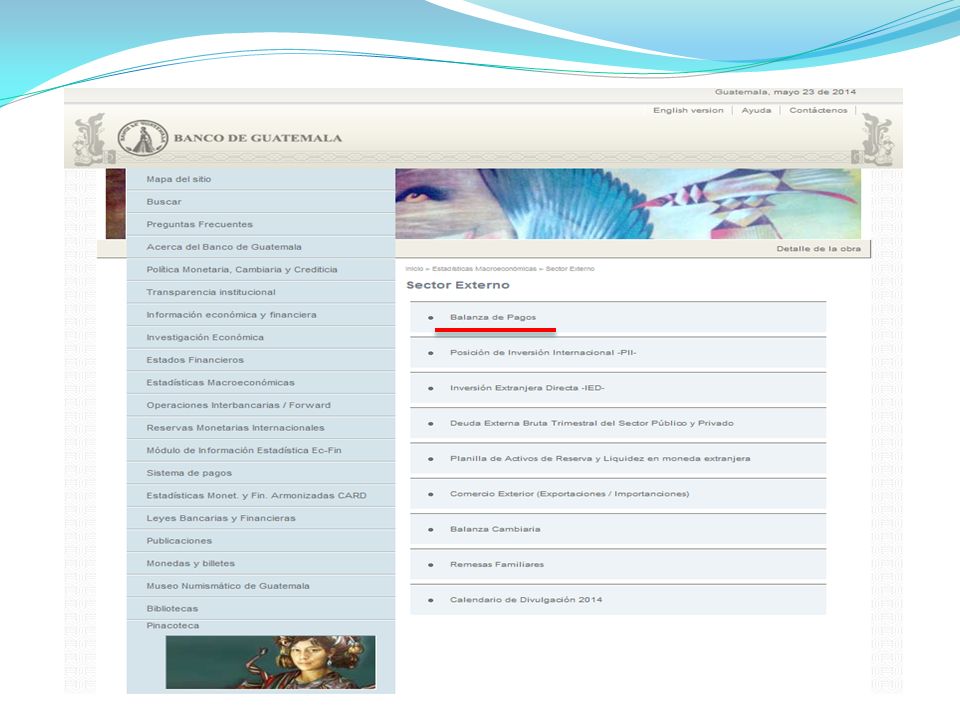Select Política Monetaria, Cambiaria y Crediticia
The height and width of the screenshot is (720, 960).
point(261,270)
